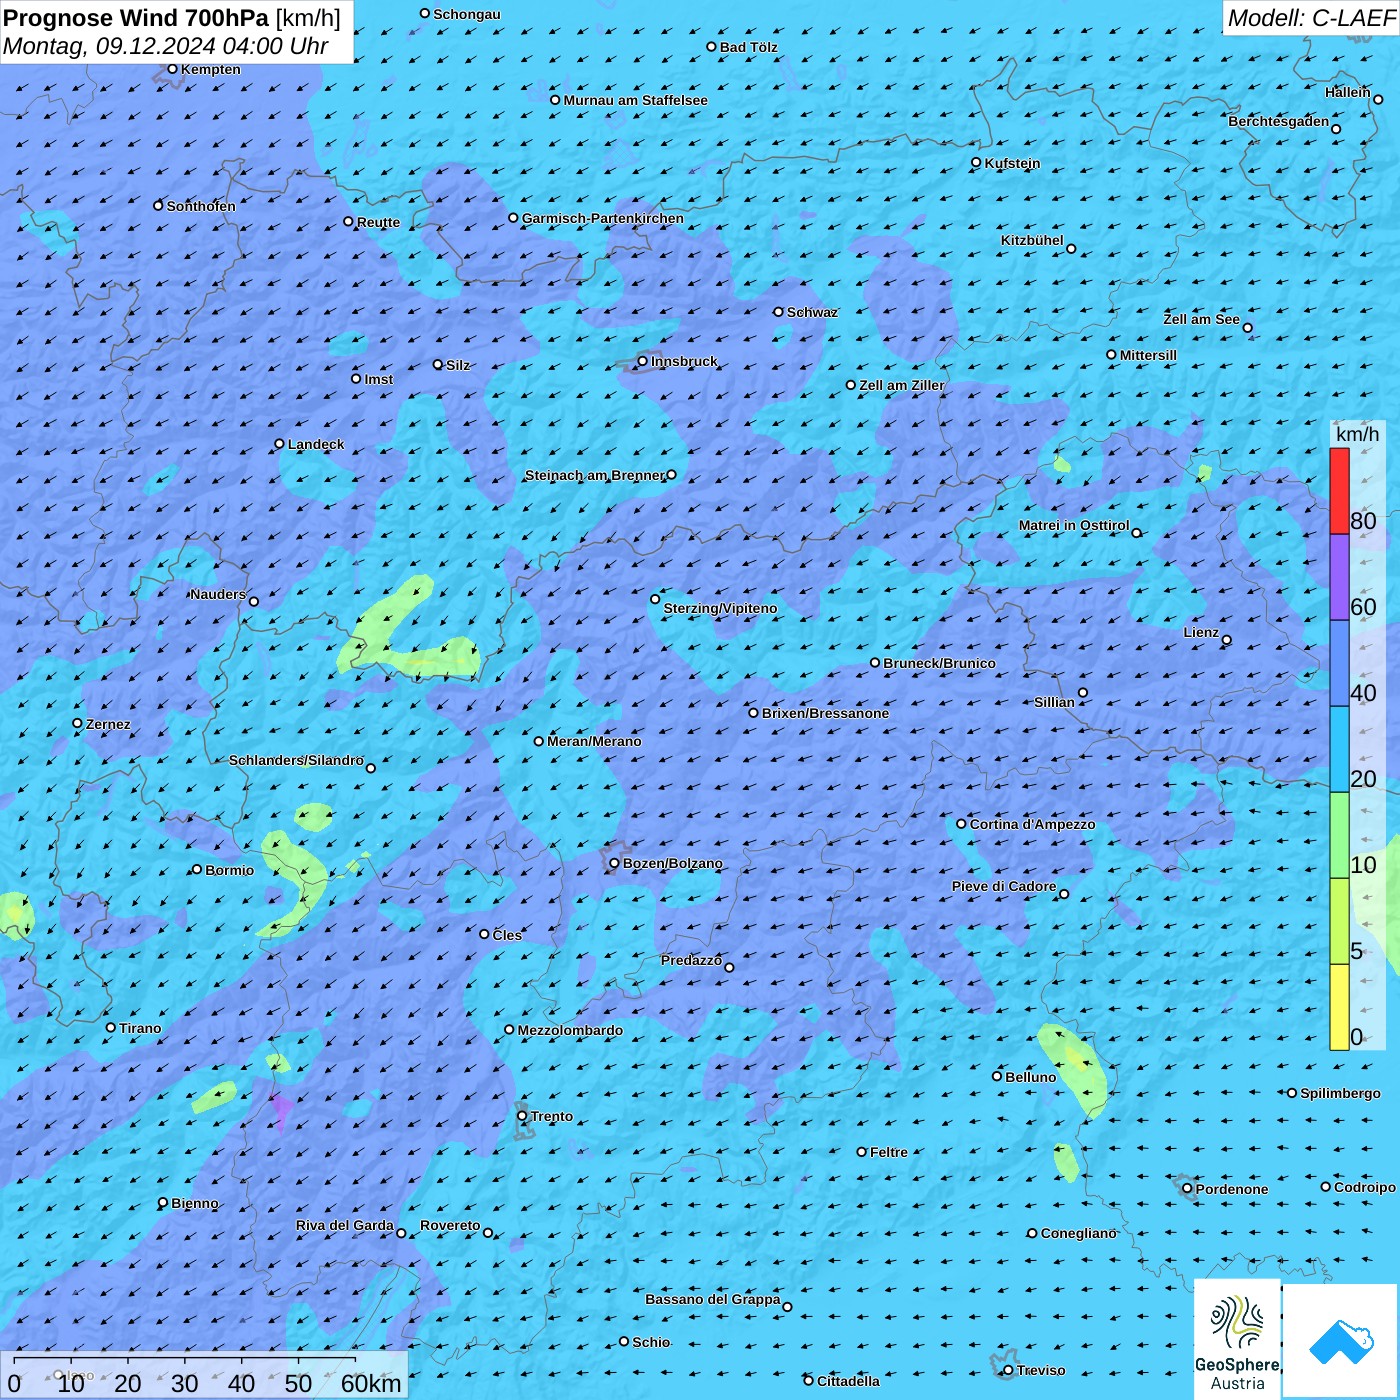Select the Meran/Merano label
The width and height of the screenshot is (1400, 1400).
[x=594, y=741]
